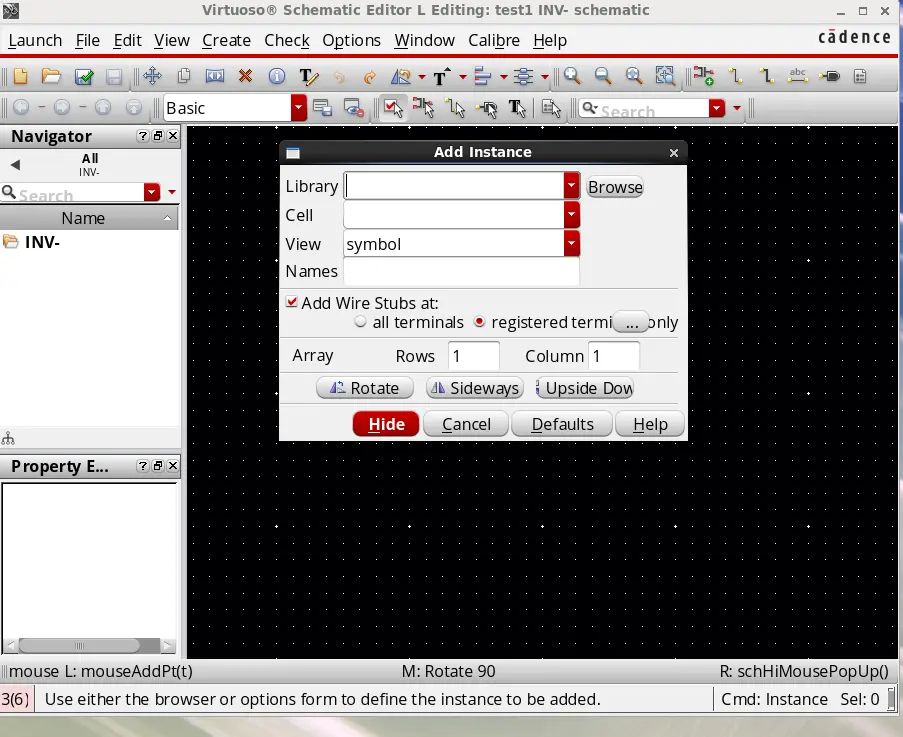The height and width of the screenshot is (737, 903).
Task: Toggle the wire selection filter button
Action: click(x=456, y=108)
